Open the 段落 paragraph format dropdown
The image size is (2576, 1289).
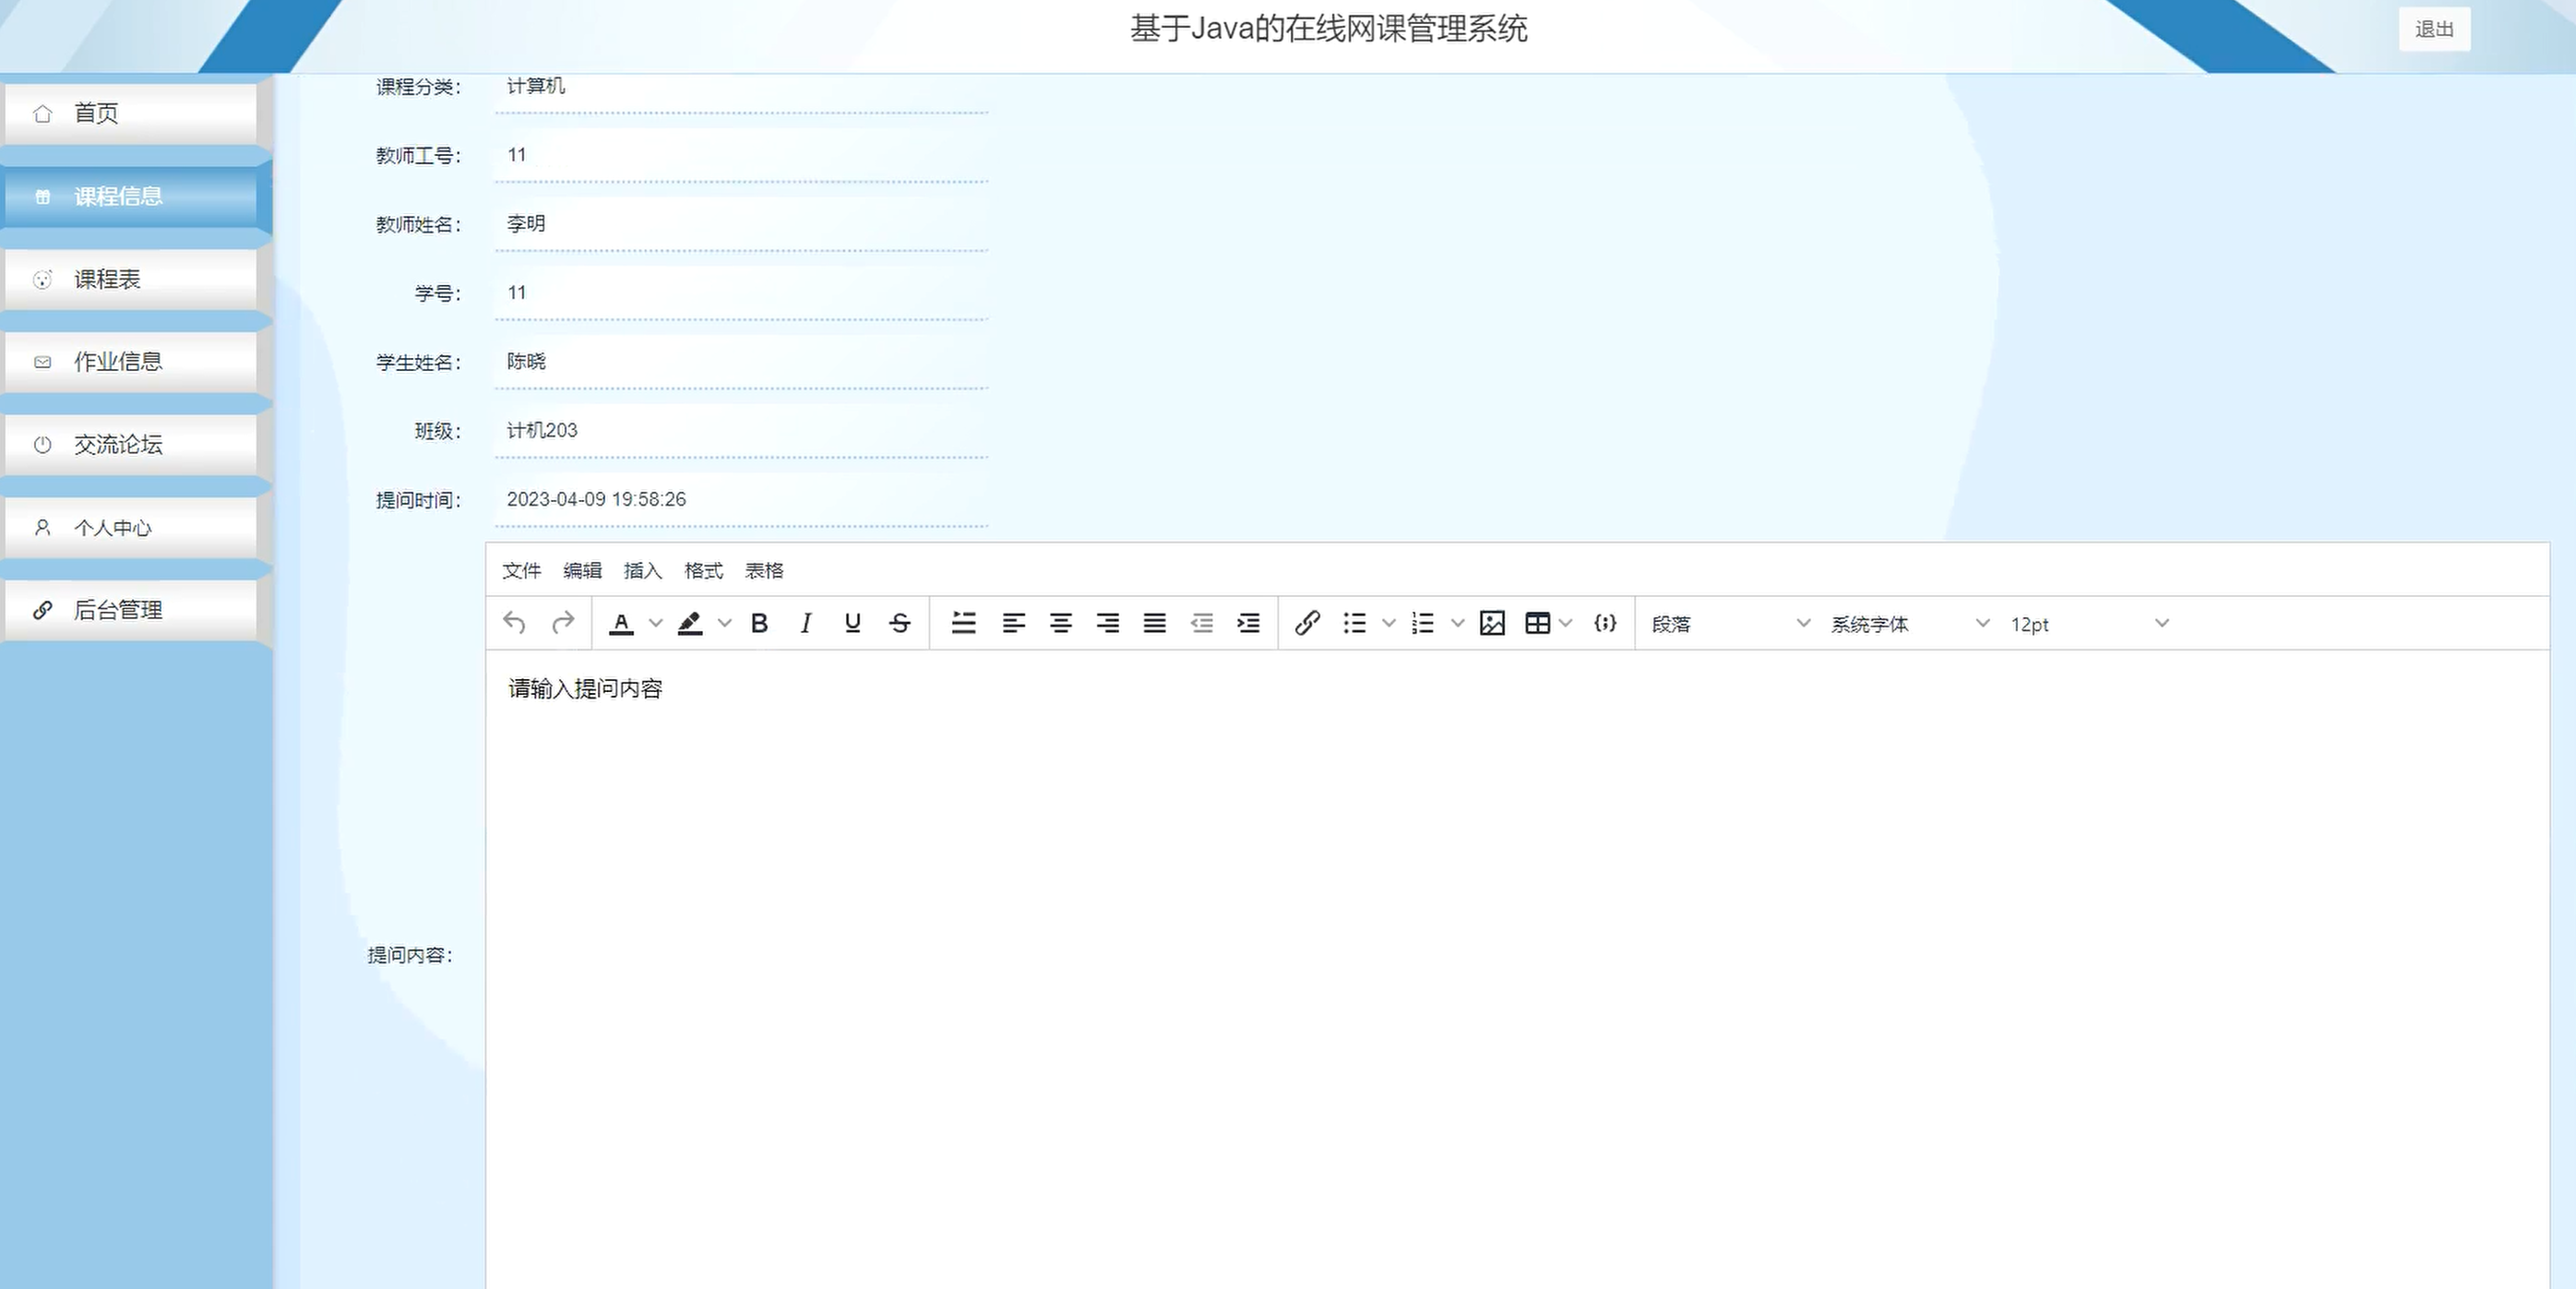(x=1730, y=623)
